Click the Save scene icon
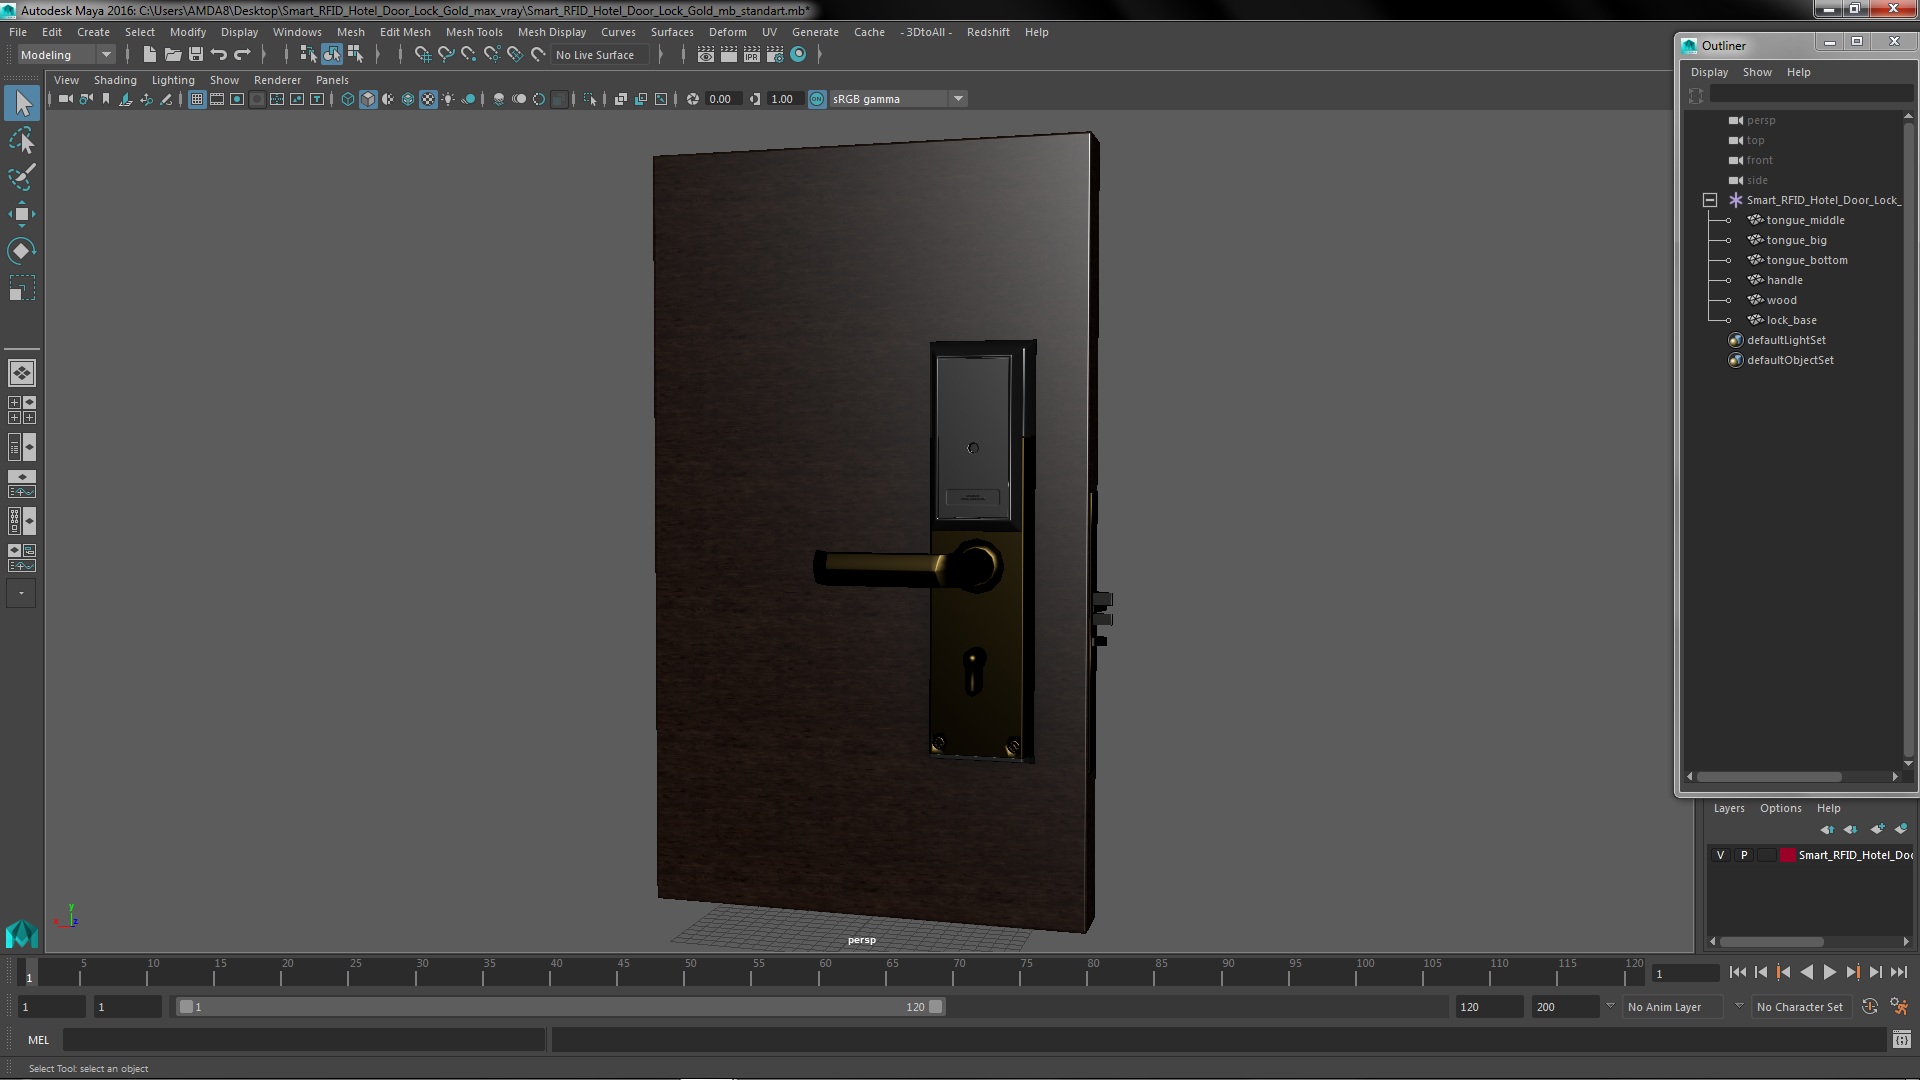The height and width of the screenshot is (1080, 1920). (196, 55)
